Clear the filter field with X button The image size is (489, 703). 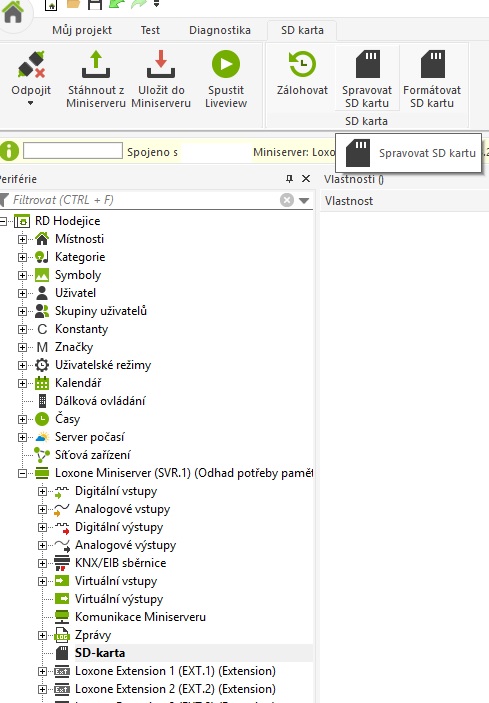click(287, 200)
